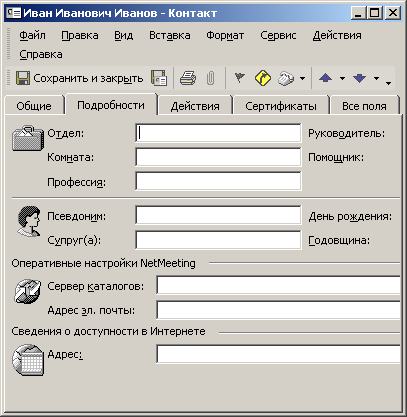Click the blue Next Item down arrow

[360, 78]
